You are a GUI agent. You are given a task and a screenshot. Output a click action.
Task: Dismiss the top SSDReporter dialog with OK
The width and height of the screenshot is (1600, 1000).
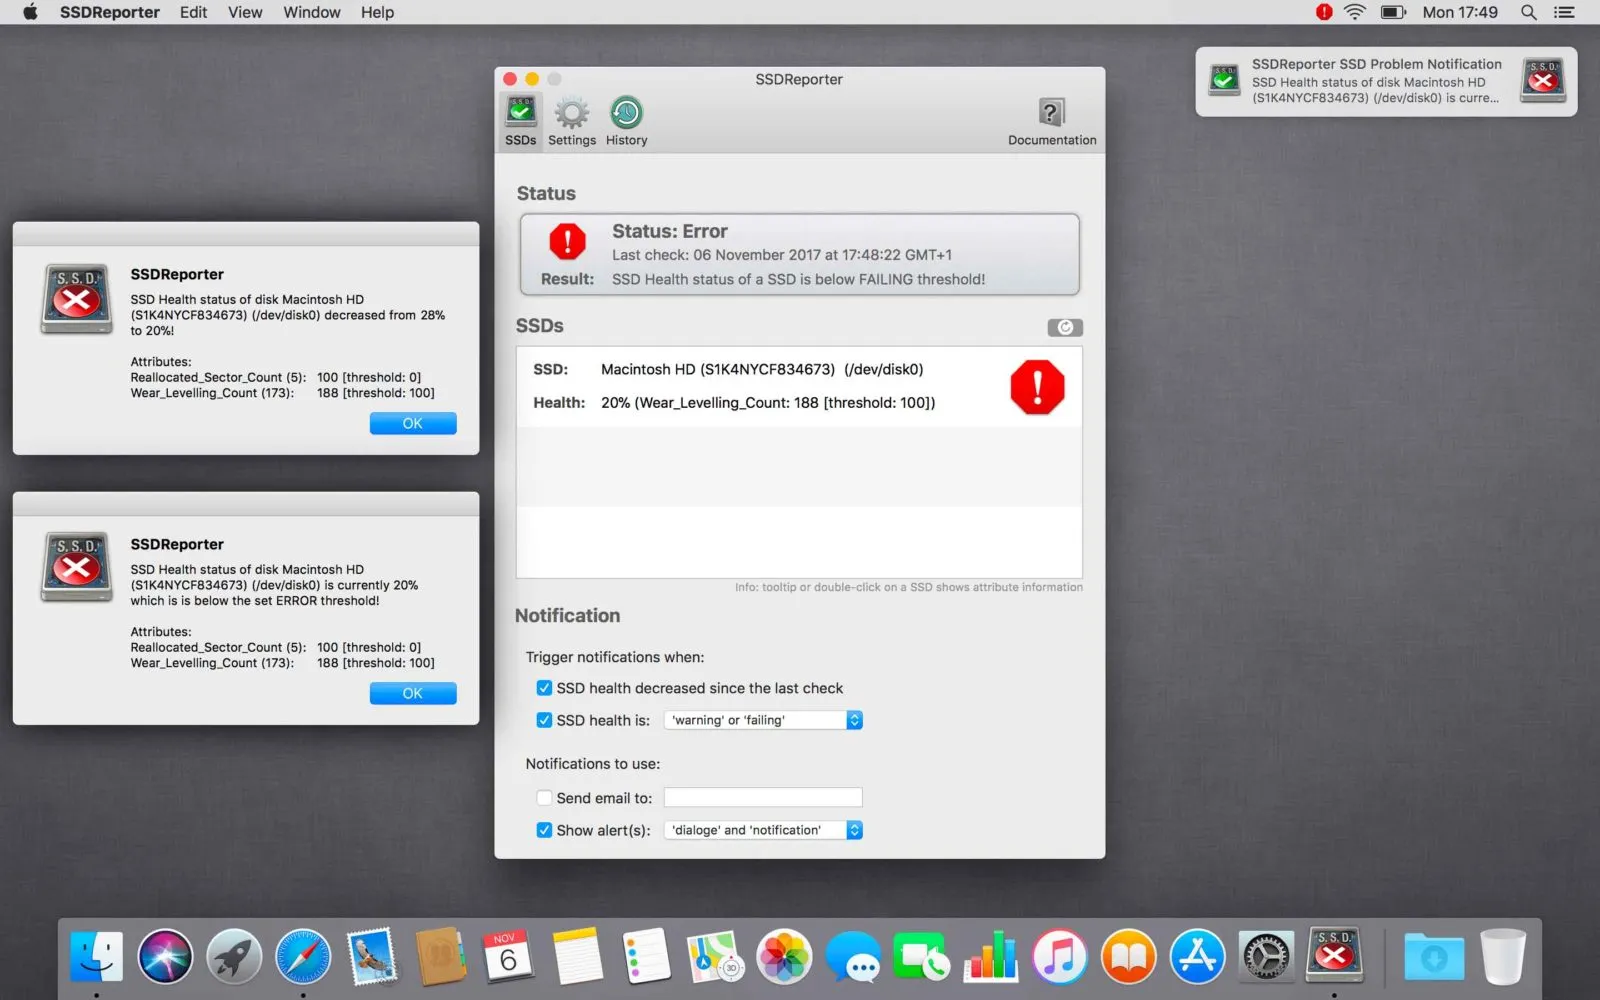412,423
